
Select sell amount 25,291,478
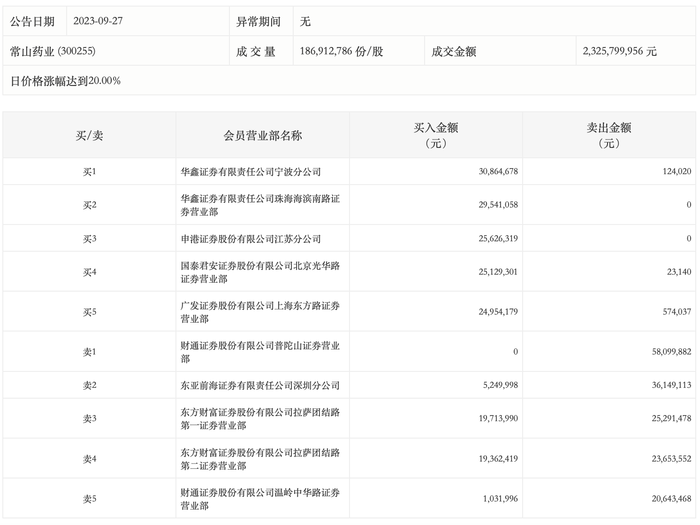pyautogui.click(x=671, y=419)
